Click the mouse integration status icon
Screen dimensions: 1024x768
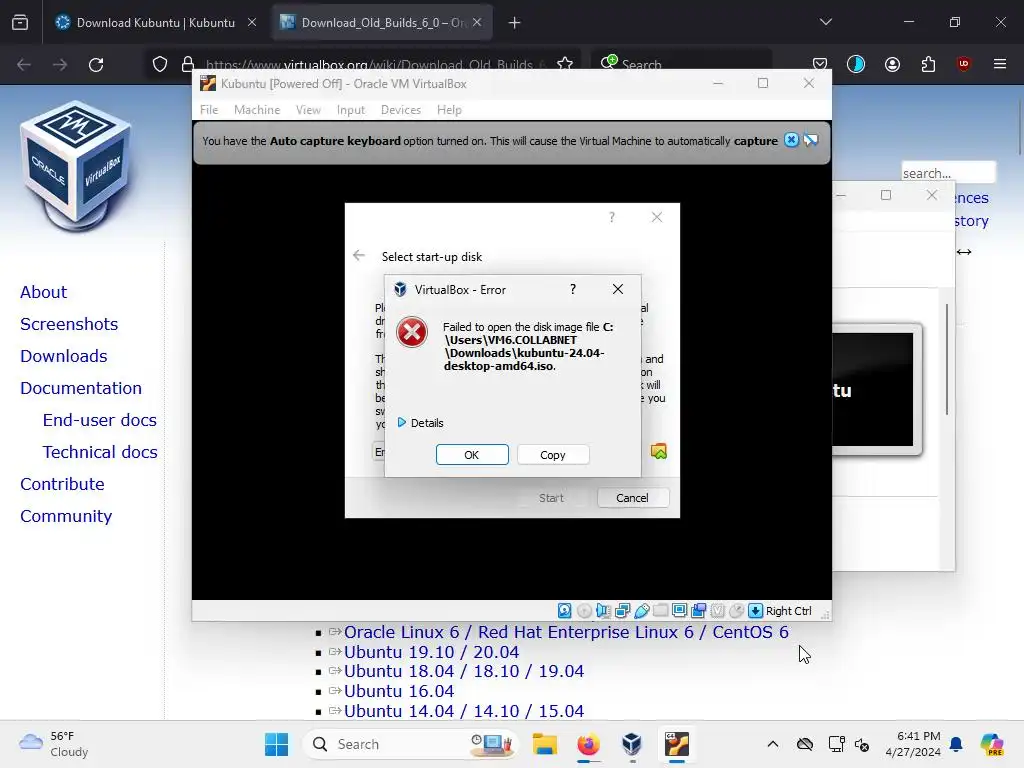point(736,611)
